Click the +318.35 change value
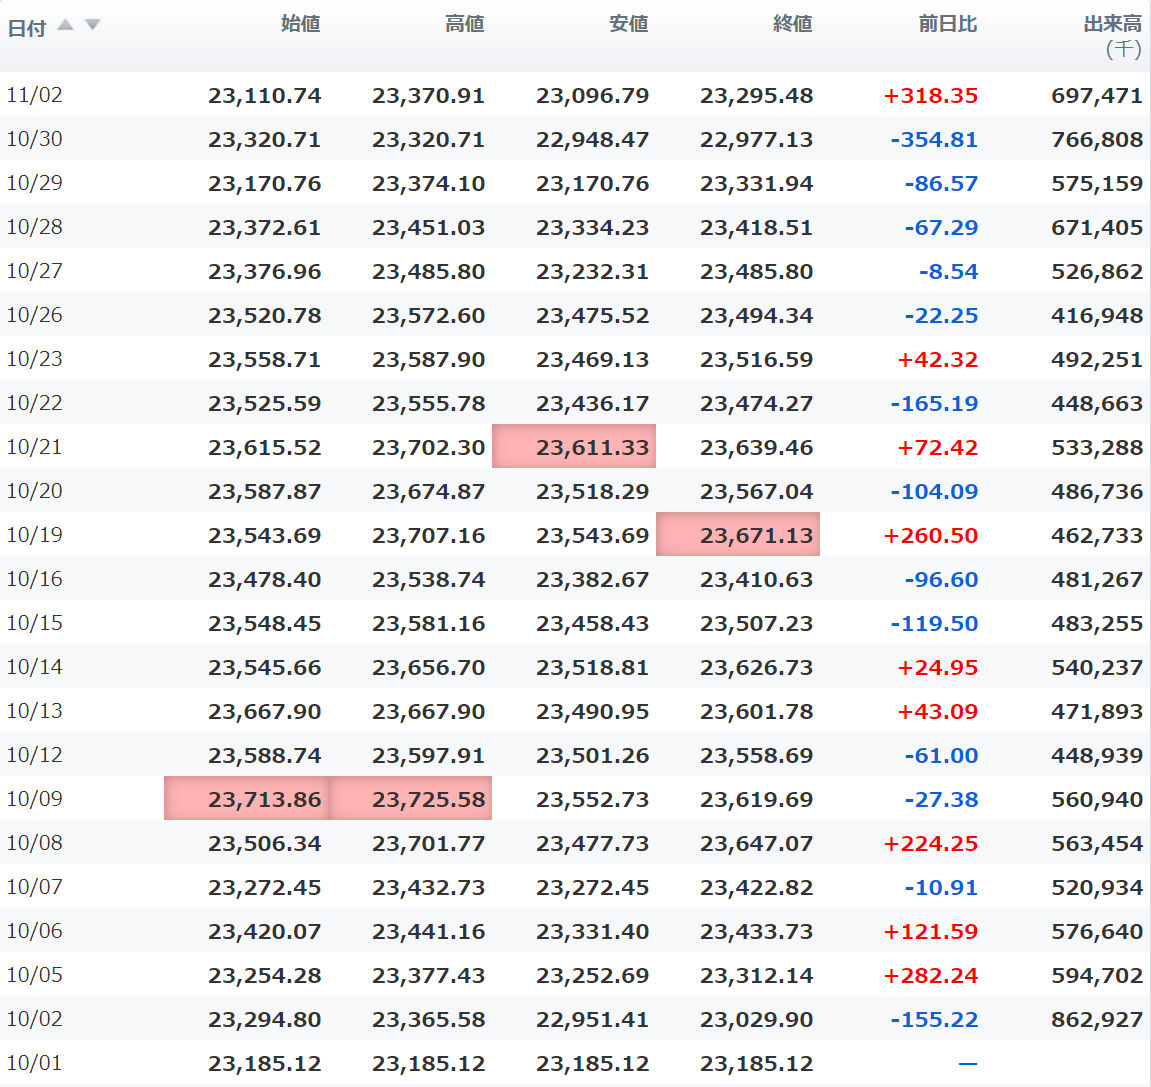 930,96
